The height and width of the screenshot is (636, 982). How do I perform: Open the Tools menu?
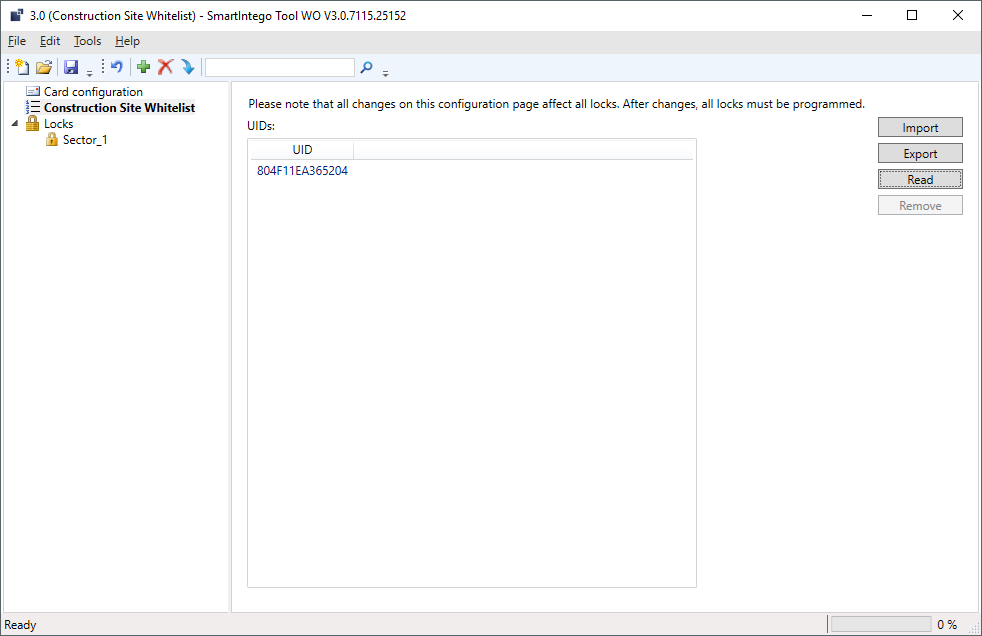click(x=88, y=41)
